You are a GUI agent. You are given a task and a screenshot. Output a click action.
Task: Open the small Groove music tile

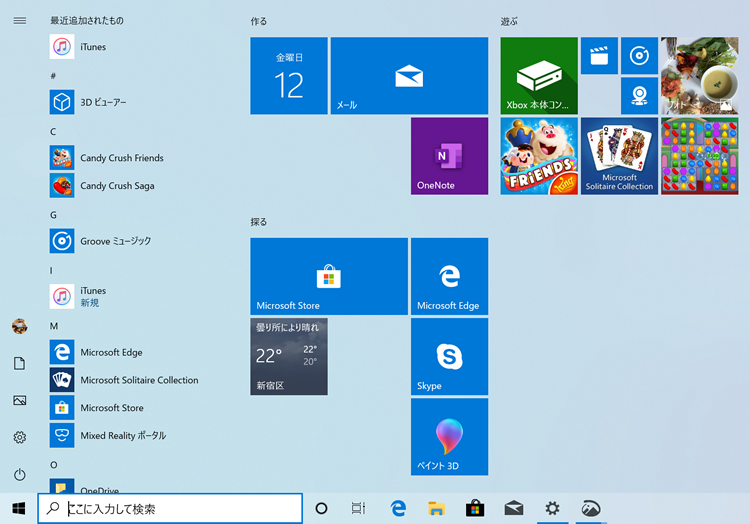tap(640, 55)
